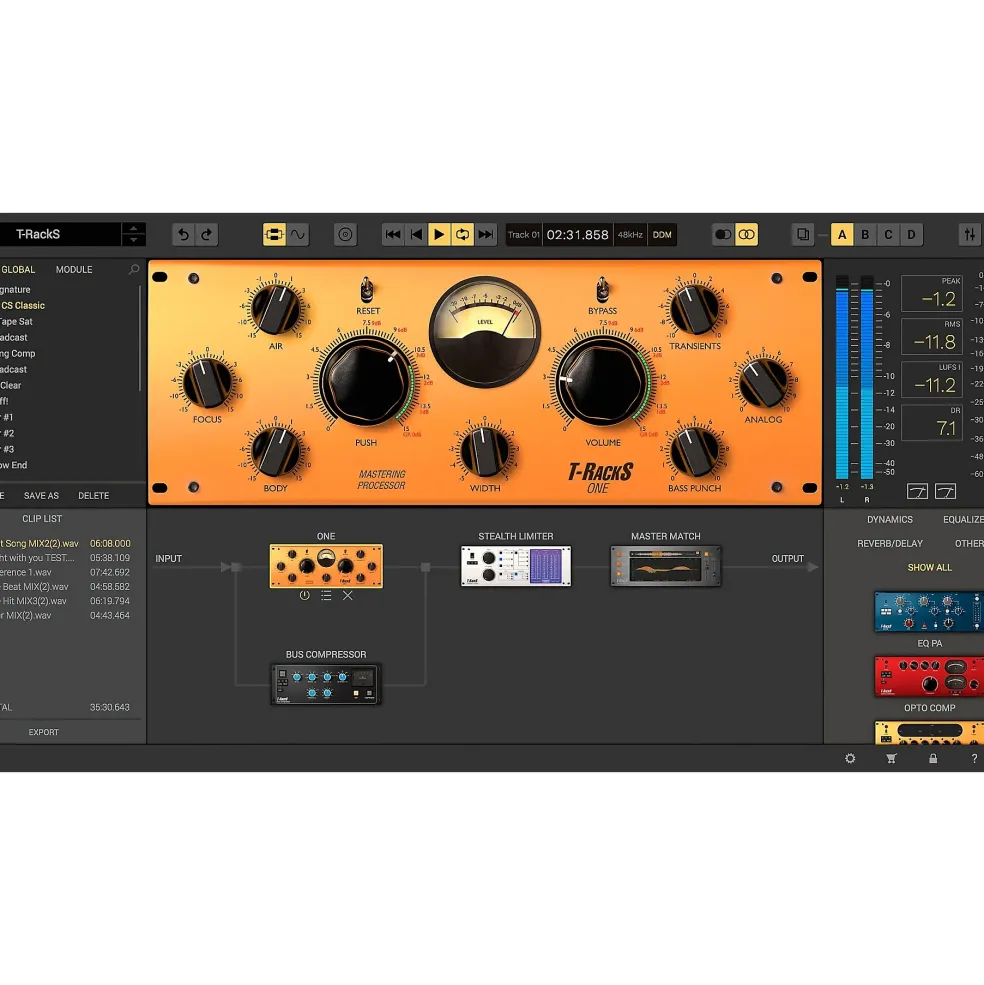
Task: Click the copy preset icon
Action: point(802,235)
